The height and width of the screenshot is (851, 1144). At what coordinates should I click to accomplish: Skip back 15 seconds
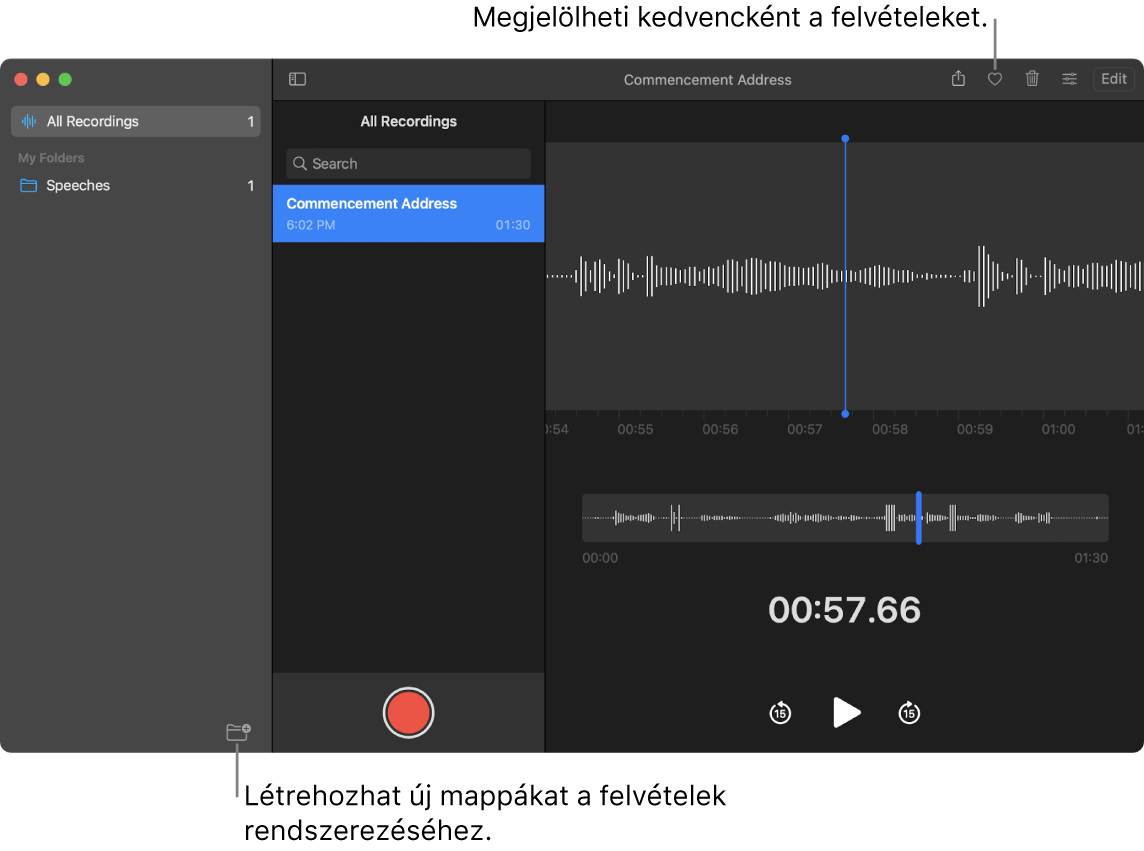point(779,712)
